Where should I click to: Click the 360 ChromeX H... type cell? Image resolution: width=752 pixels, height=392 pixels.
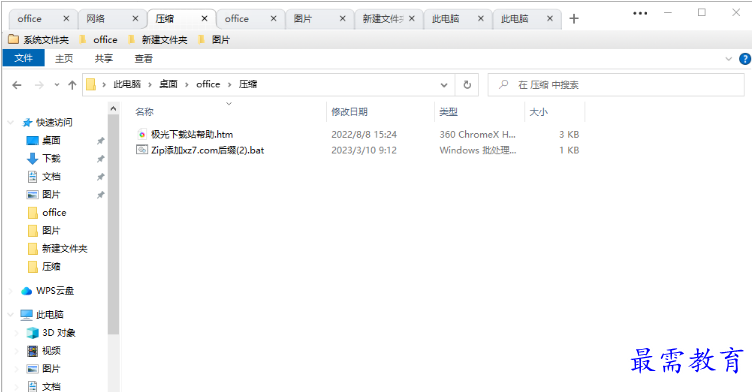click(477, 135)
